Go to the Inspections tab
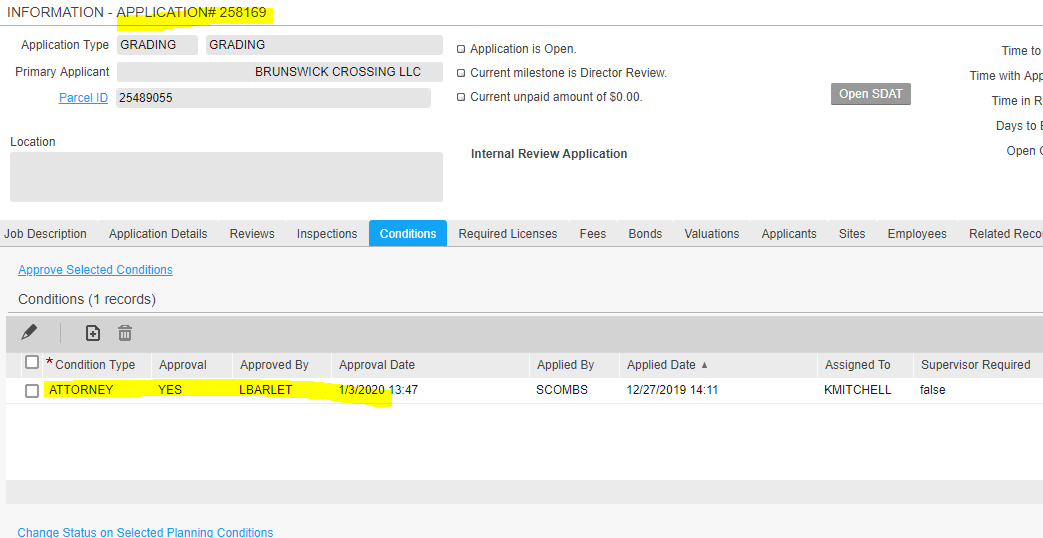This screenshot has width=1043, height=538. click(x=327, y=234)
